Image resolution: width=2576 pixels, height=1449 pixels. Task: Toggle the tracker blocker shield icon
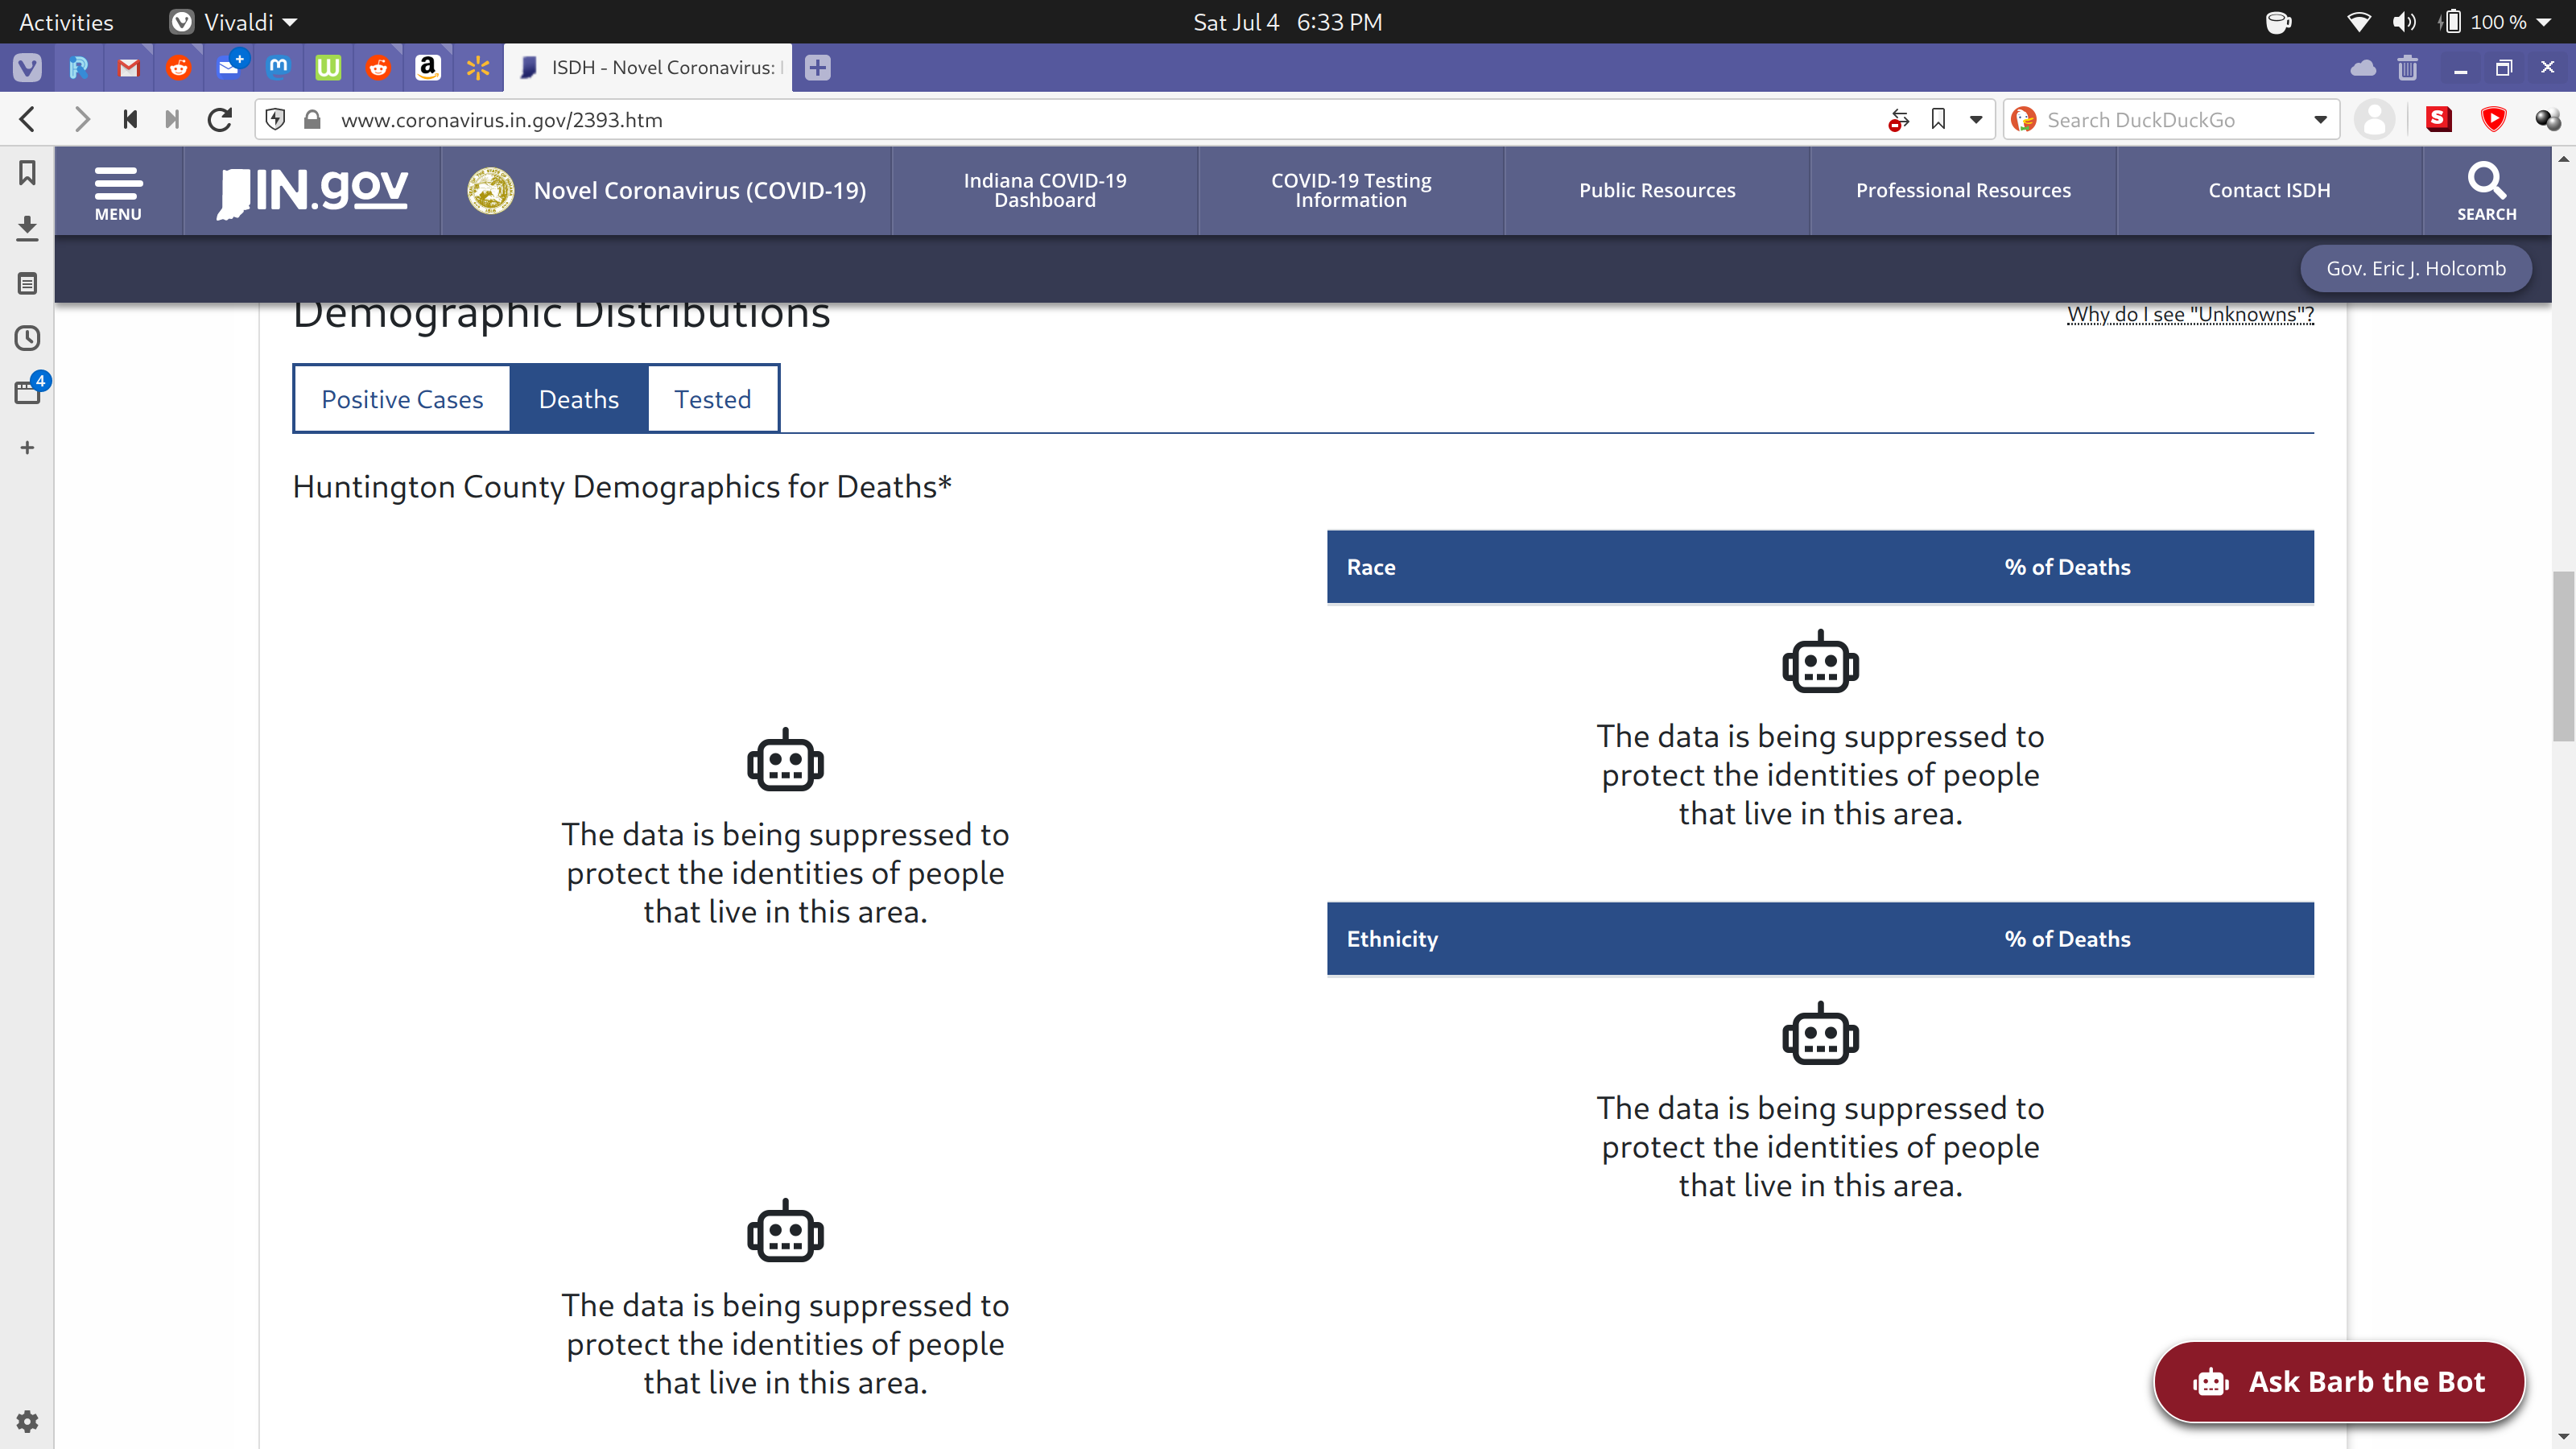(276, 120)
